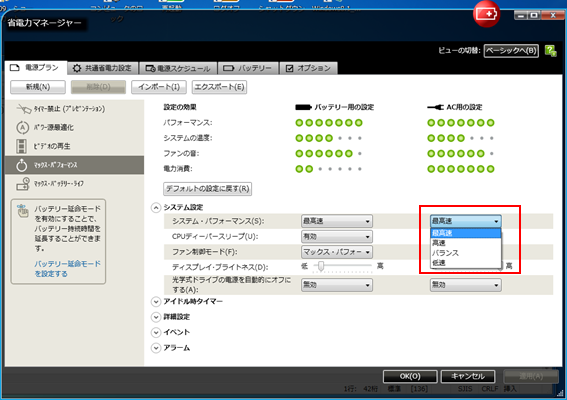Viewport: 567px width, 400px height.
Task: Click the 新規(N) button
Action: point(38,87)
